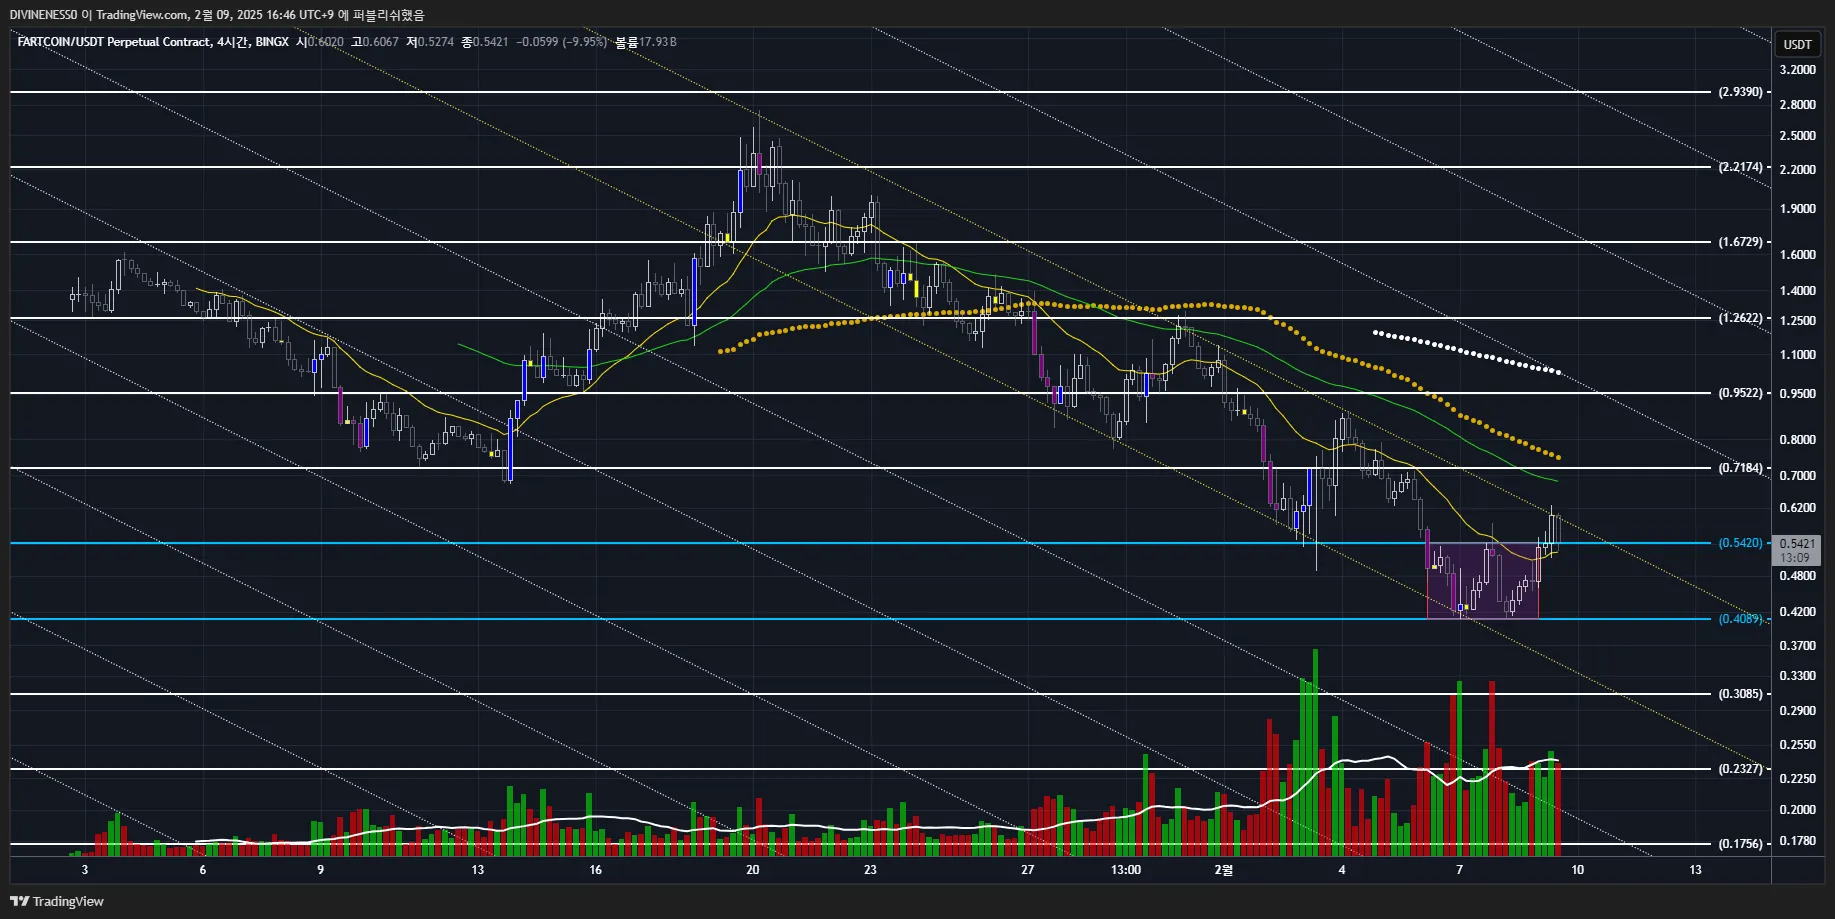Select the (0.7184) horizontal level label
This screenshot has height=919, width=1835.
click(1741, 468)
